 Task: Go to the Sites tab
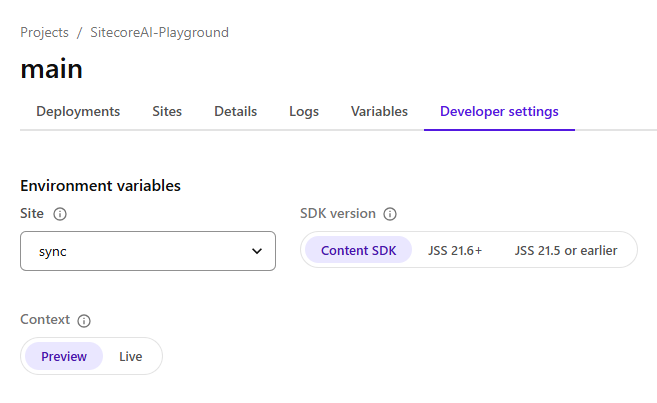pos(167,111)
